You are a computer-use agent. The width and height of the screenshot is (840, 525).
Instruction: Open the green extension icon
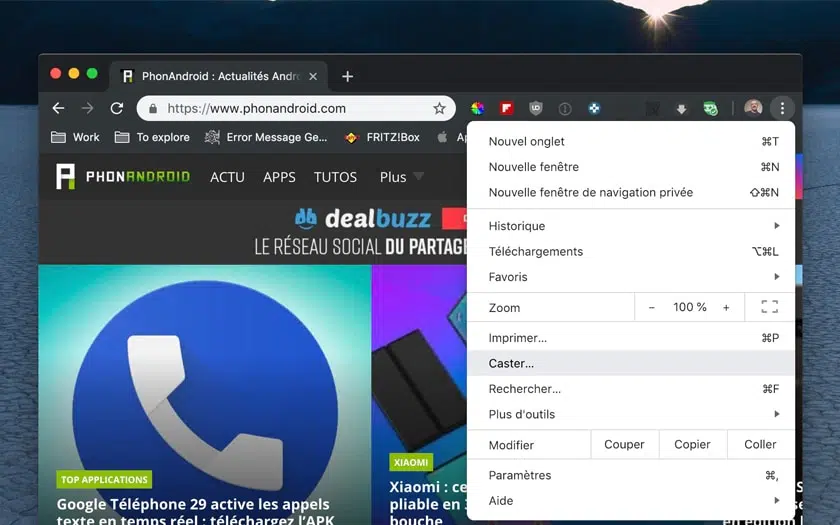[710, 109]
